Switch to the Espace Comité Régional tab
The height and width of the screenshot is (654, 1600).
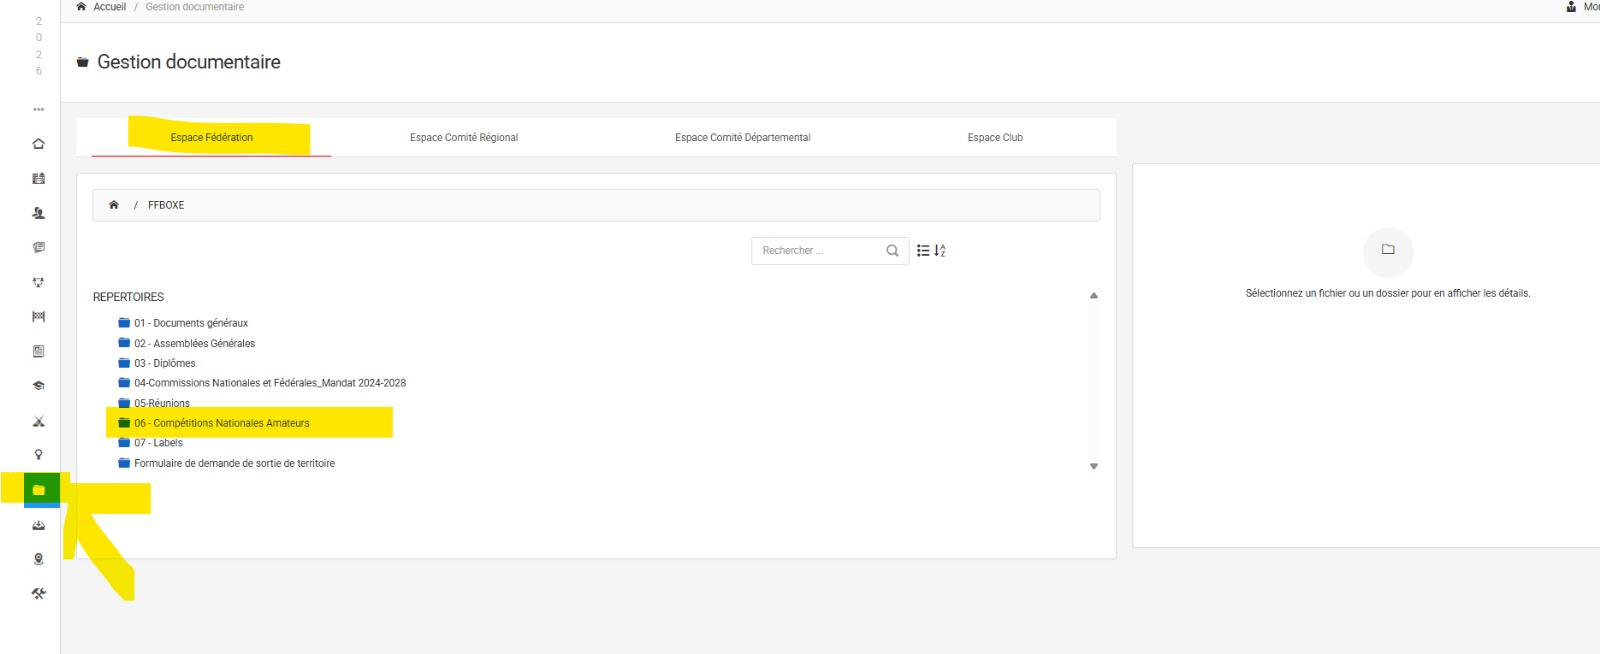[x=463, y=138]
